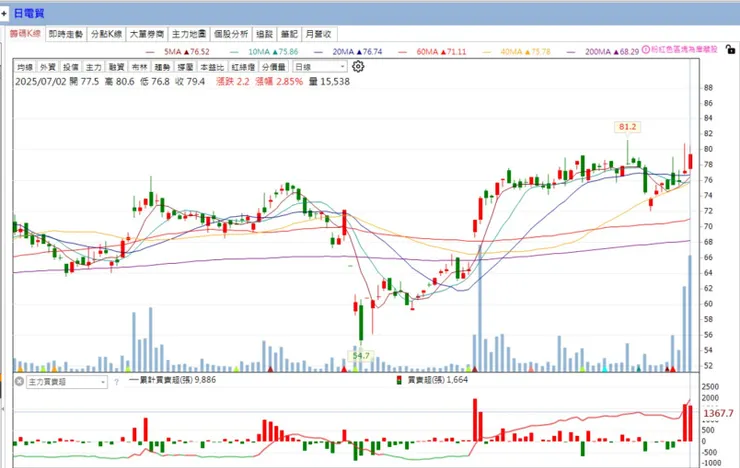Click the 81.2 high price label
The width and height of the screenshot is (740, 468).
pyautogui.click(x=627, y=126)
